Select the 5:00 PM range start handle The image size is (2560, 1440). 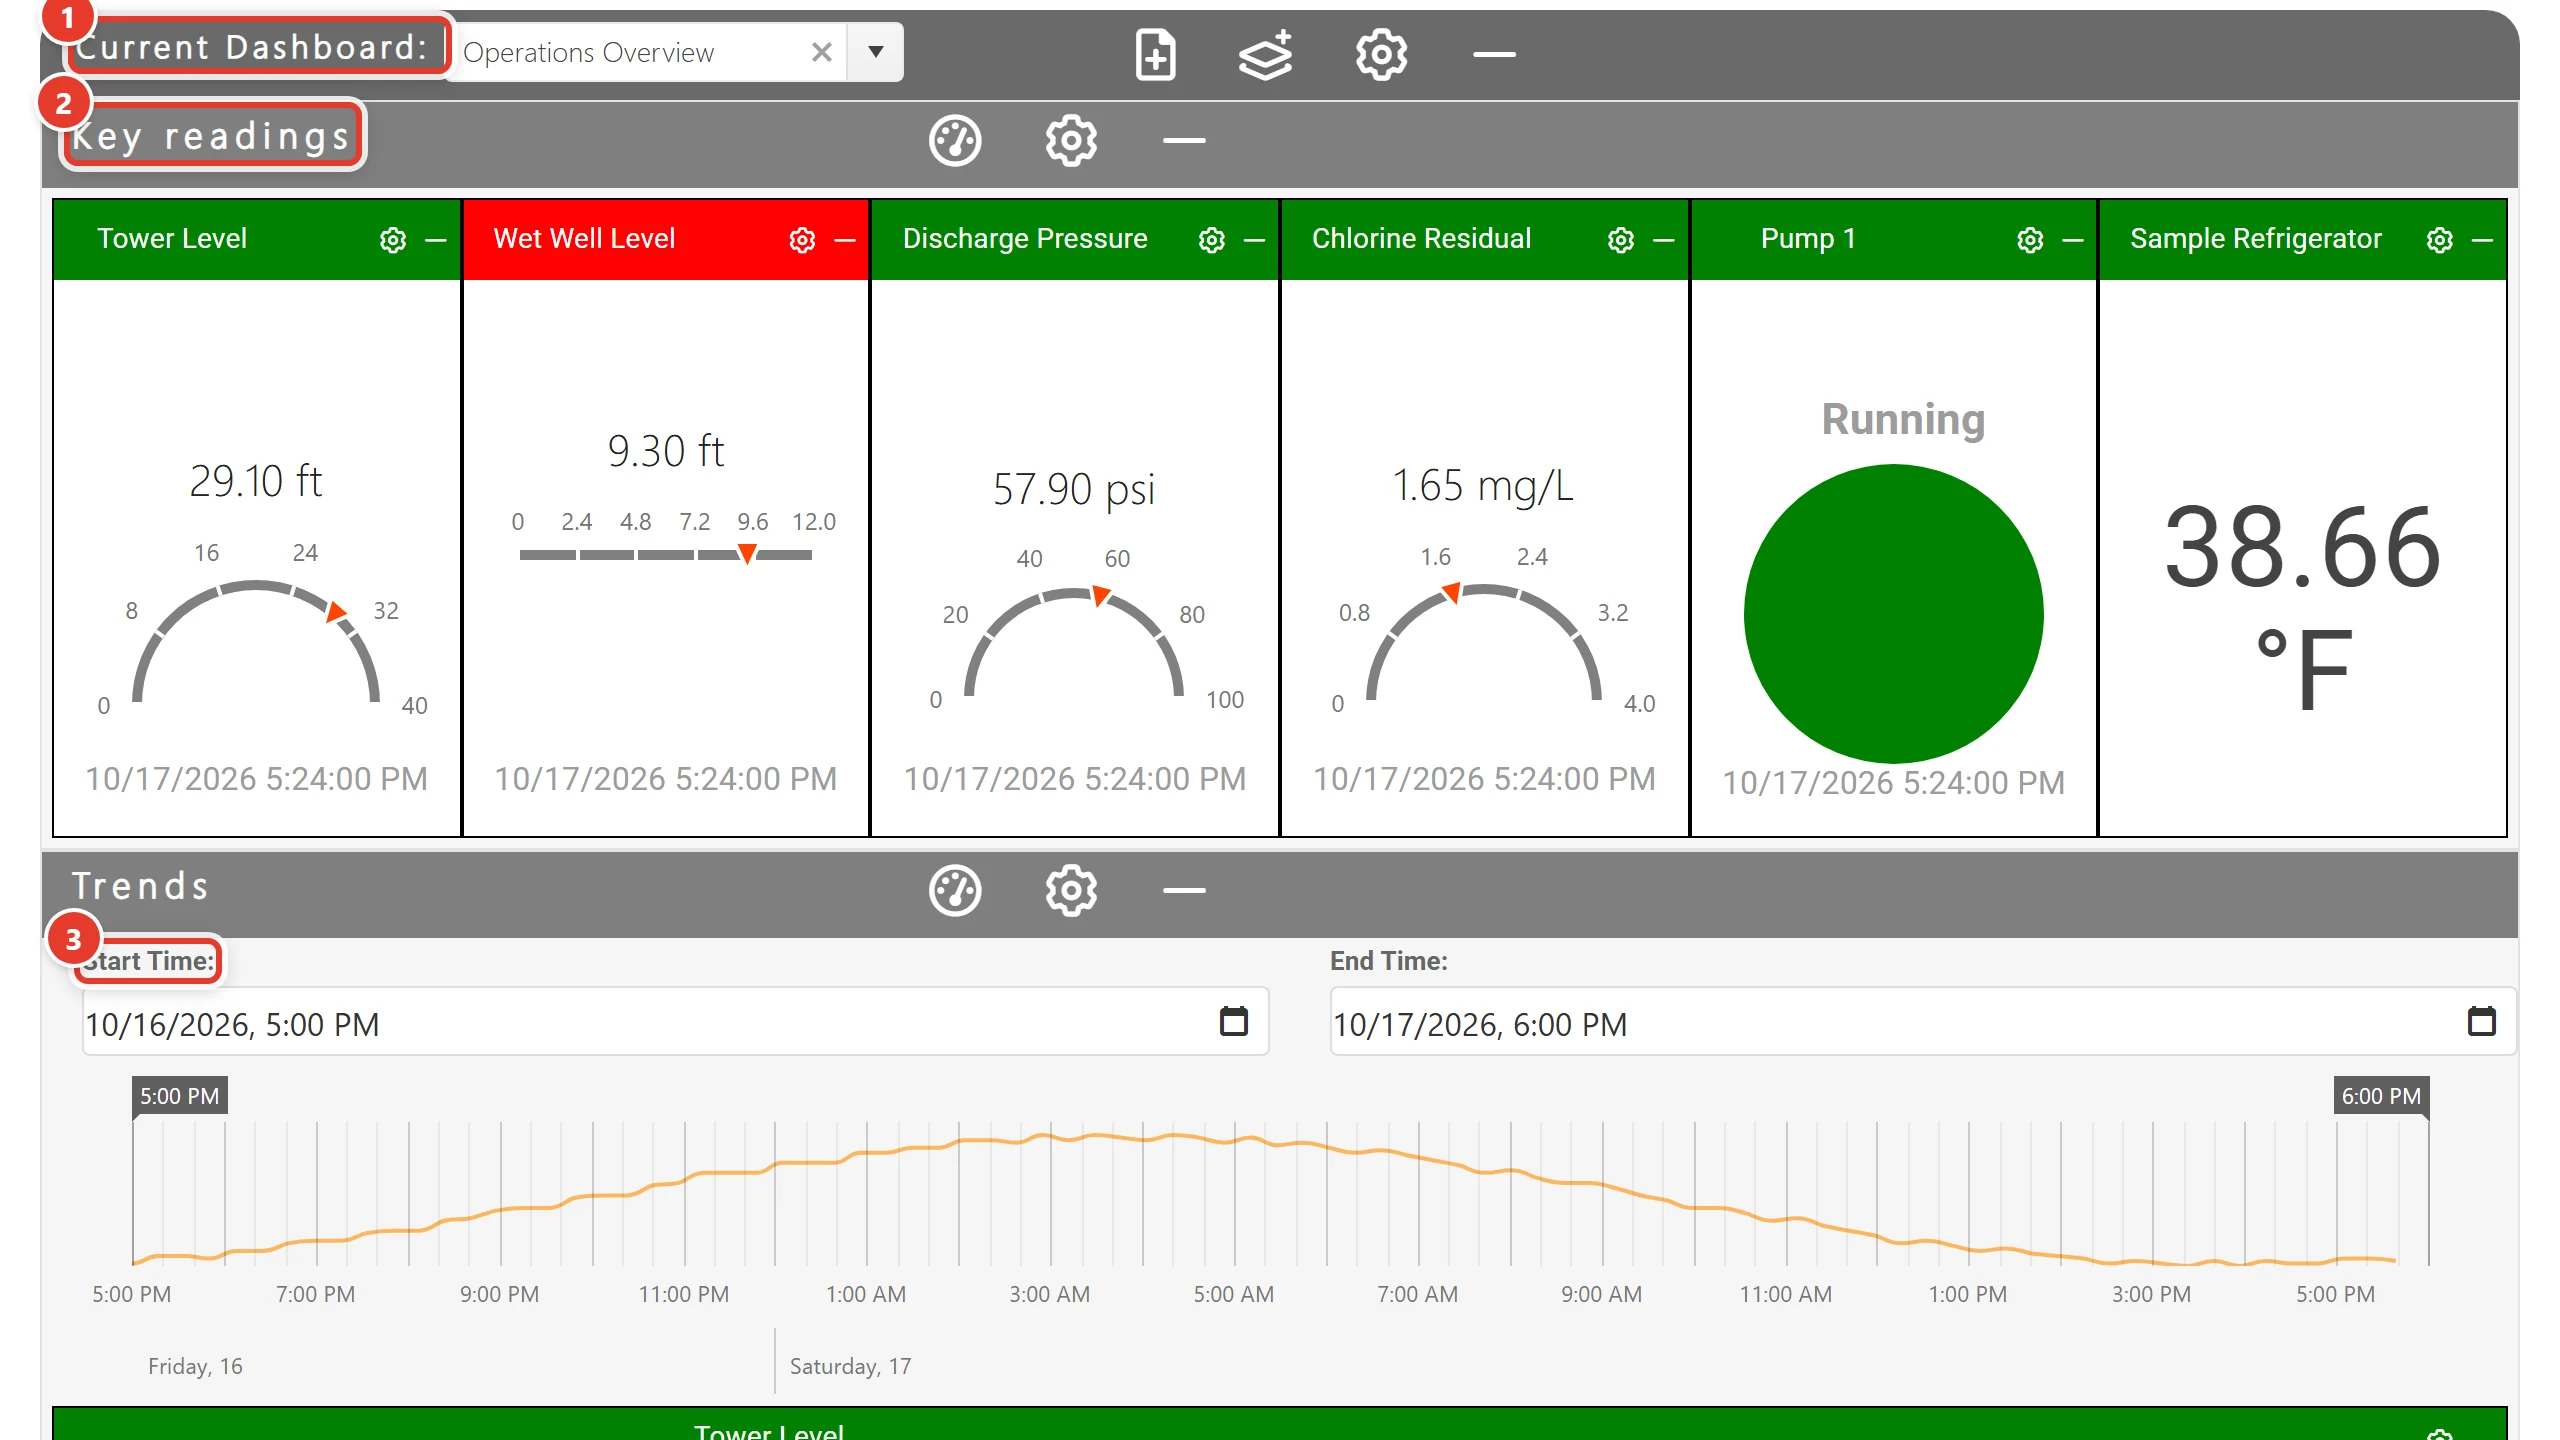pyautogui.click(x=180, y=1096)
